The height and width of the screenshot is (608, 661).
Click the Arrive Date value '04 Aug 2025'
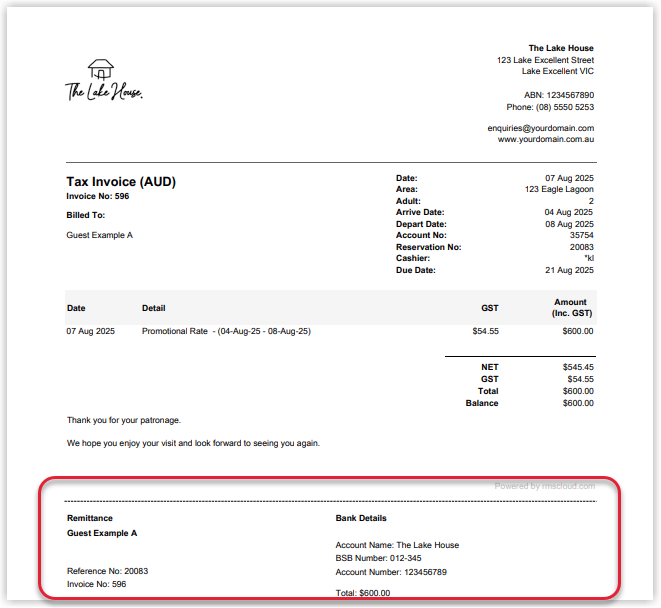click(569, 212)
